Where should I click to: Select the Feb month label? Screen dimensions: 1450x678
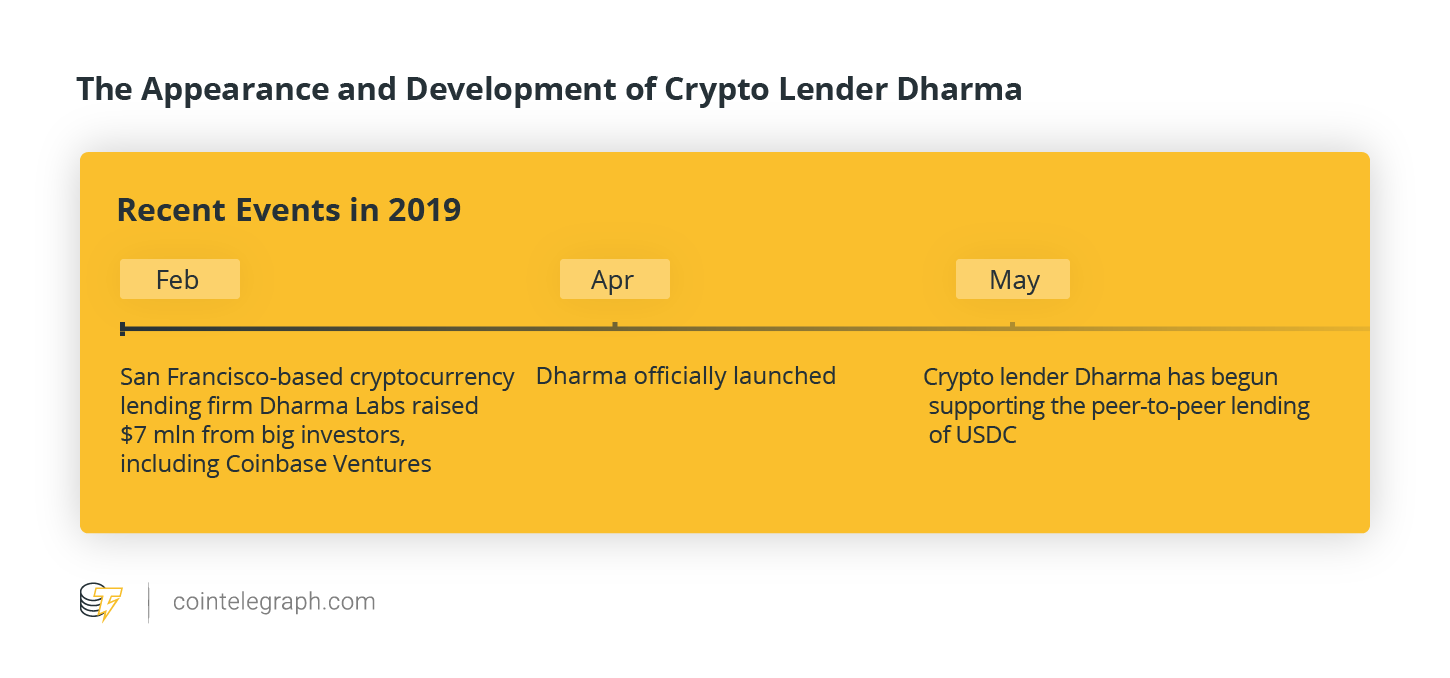tap(179, 279)
